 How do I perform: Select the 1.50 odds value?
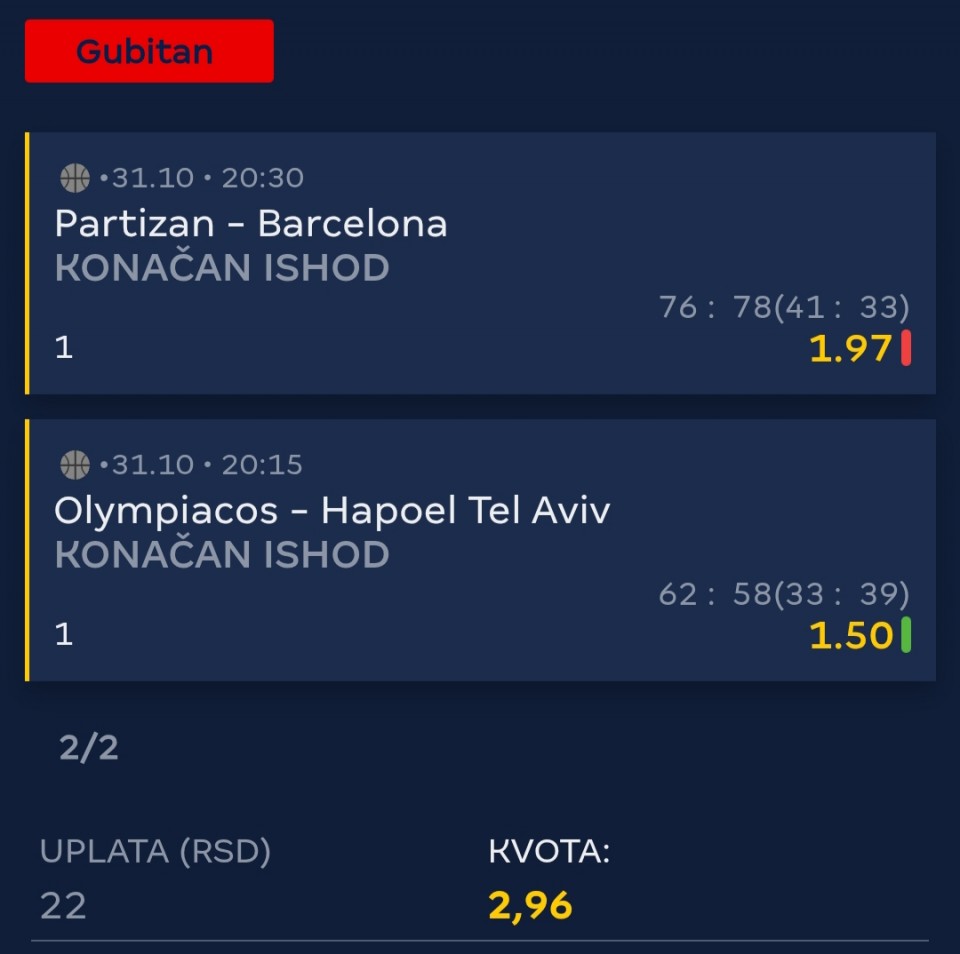click(850, 635)
